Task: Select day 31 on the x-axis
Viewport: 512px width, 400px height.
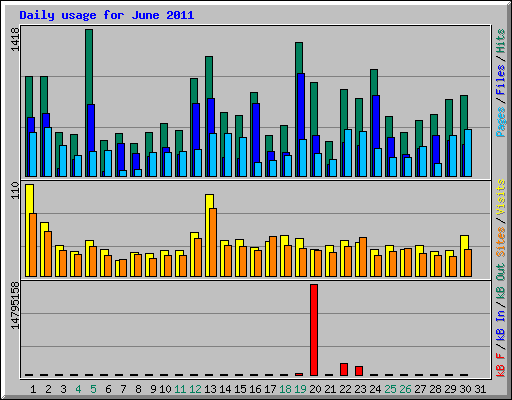Action: tap(480, 389)
